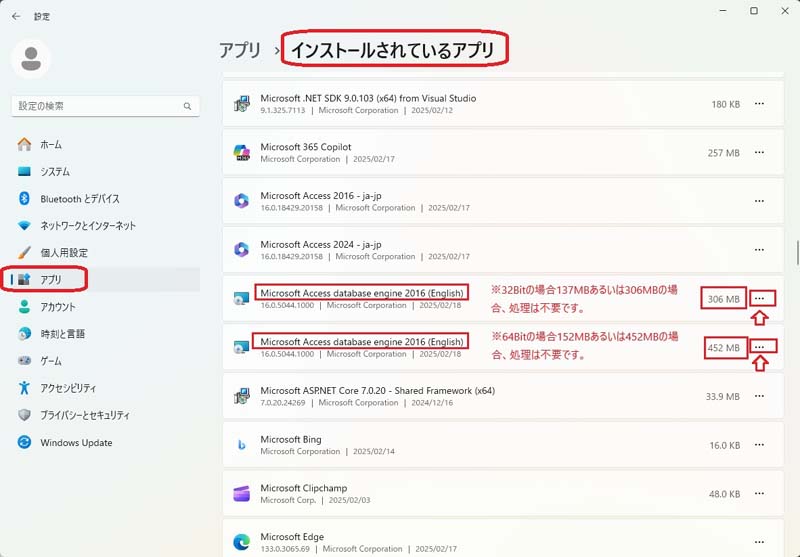Click the 257 MB size value
The image size is (800, 557).
723,153
